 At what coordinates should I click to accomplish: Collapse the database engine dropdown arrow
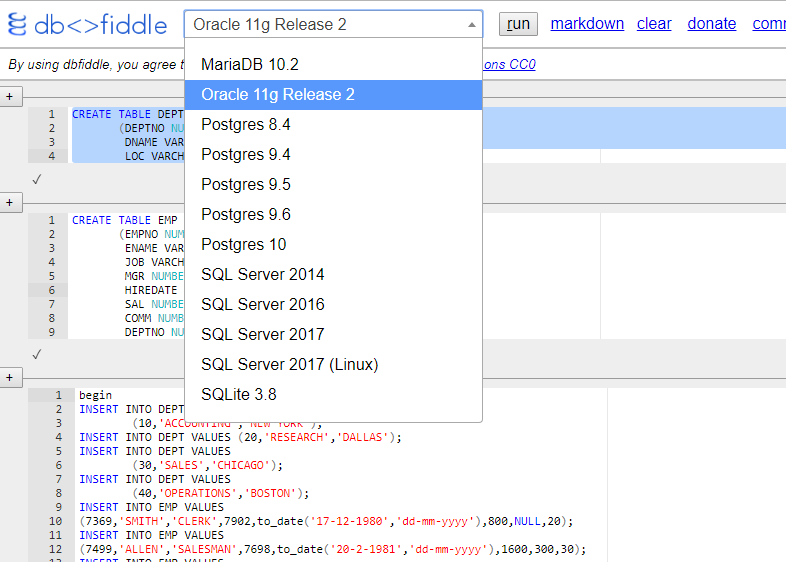click(x=471, y=25)
